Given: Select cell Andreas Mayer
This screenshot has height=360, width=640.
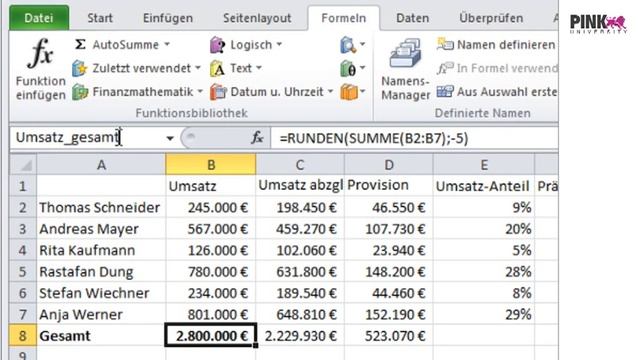Looking at the screenshot, I should pyautogui.click(x=101, y=229).
